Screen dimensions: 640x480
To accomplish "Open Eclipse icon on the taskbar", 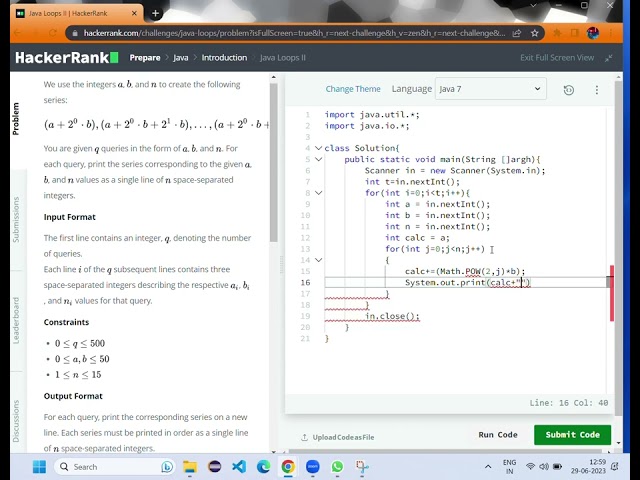I will tap(214, 467).
